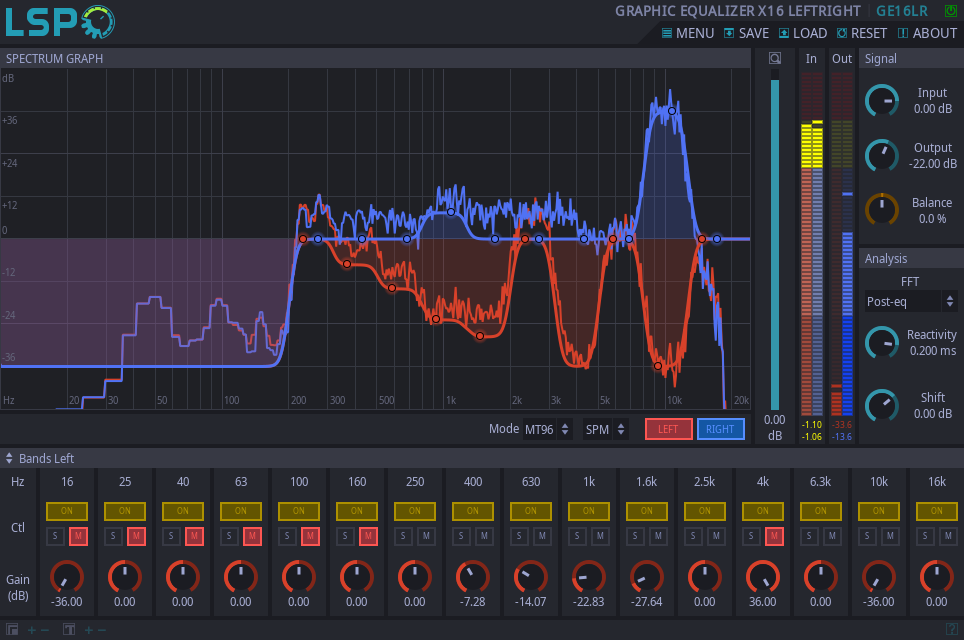Open the FFT Post-eq dropdown
The width and height of the screenshot is (964, 640).
point(911,301)
